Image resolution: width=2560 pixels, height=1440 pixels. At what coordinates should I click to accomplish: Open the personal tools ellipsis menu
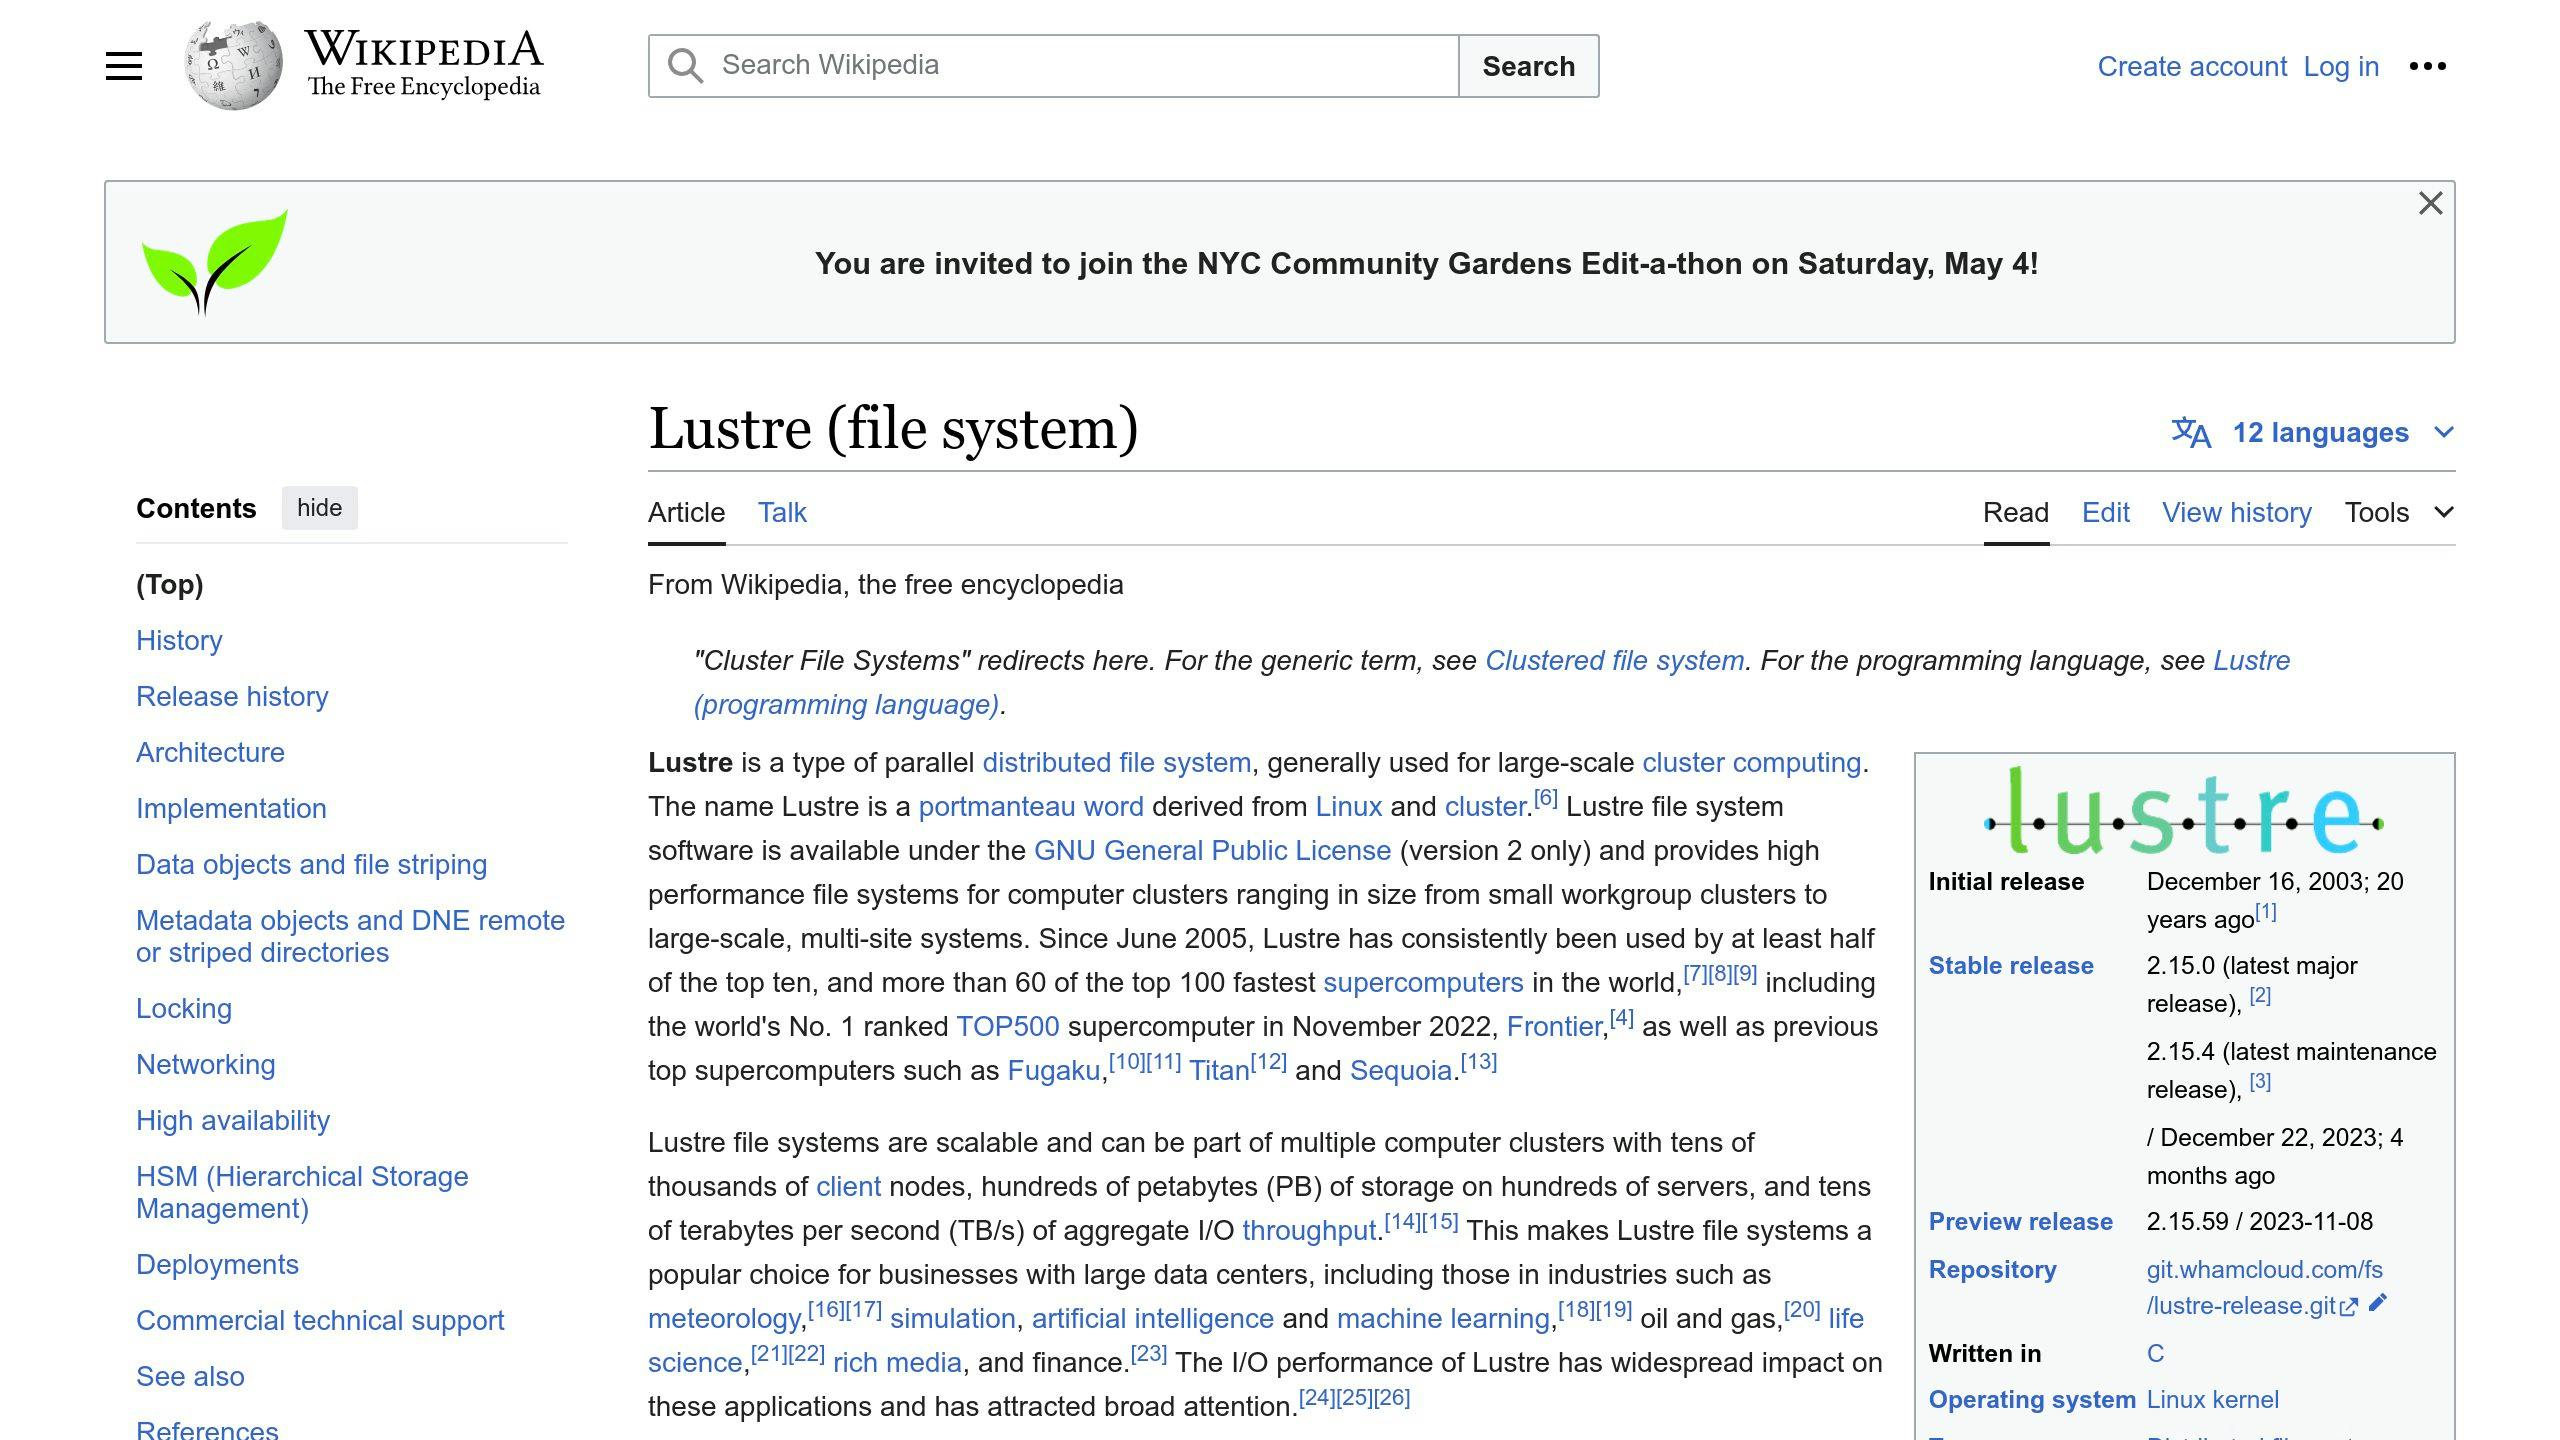point(2427,66)
